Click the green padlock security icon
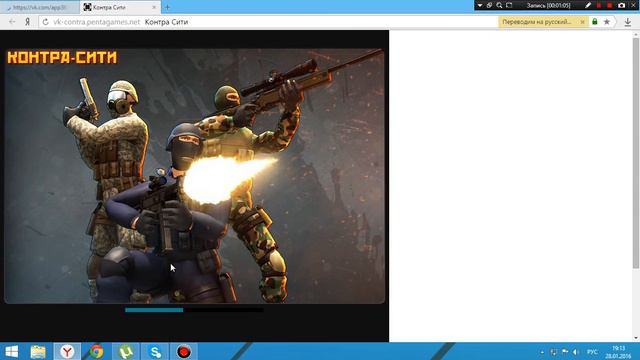Viewport: 640px width, 360px height. (595, 22)
